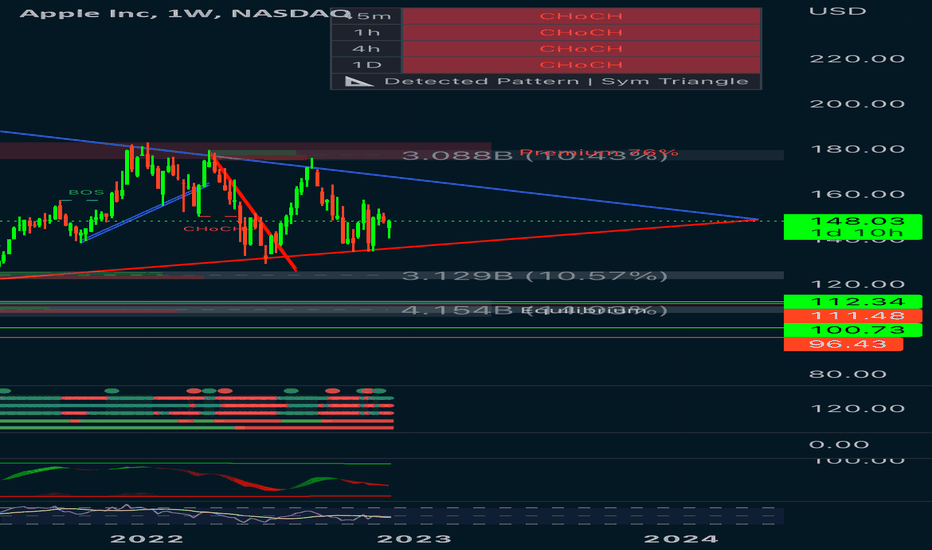
Task: Click the Equilibrium zone label
Action: 584,310
